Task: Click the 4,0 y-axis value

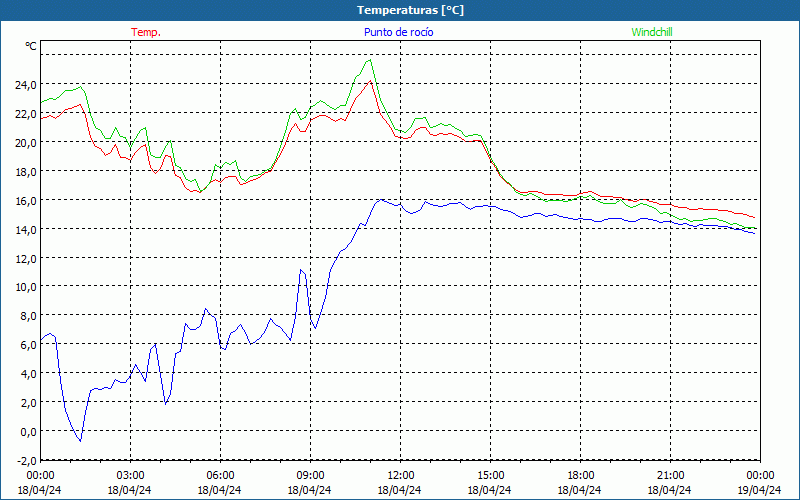Action: (28, 373)
